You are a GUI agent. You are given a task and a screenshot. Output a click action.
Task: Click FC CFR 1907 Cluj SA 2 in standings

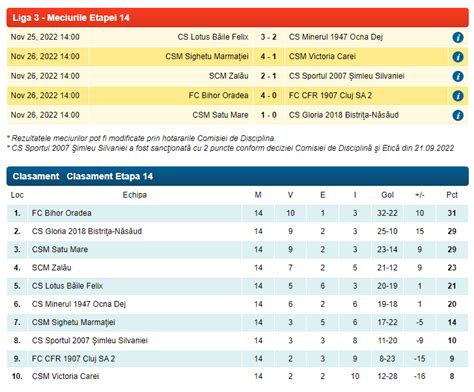click(73, 359)
